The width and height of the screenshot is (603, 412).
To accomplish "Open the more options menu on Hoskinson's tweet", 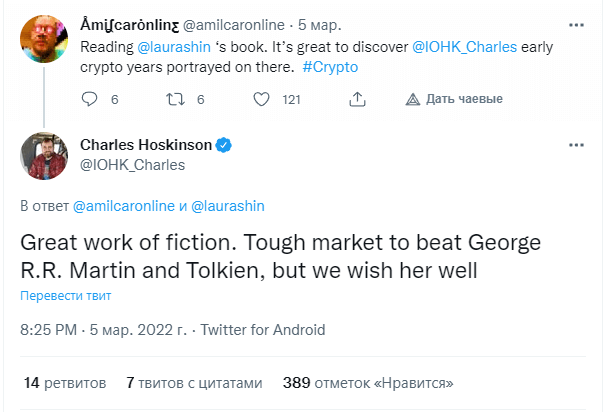I will click(576, 145).
